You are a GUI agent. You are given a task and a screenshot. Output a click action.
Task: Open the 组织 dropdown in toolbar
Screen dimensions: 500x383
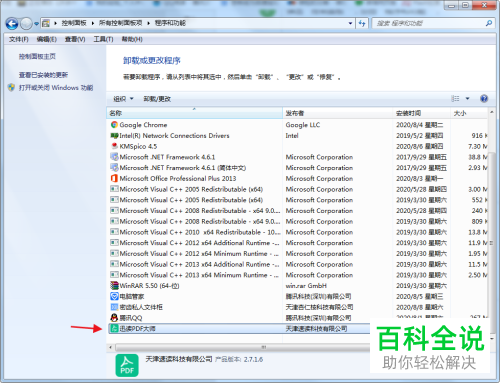[123, 99]
